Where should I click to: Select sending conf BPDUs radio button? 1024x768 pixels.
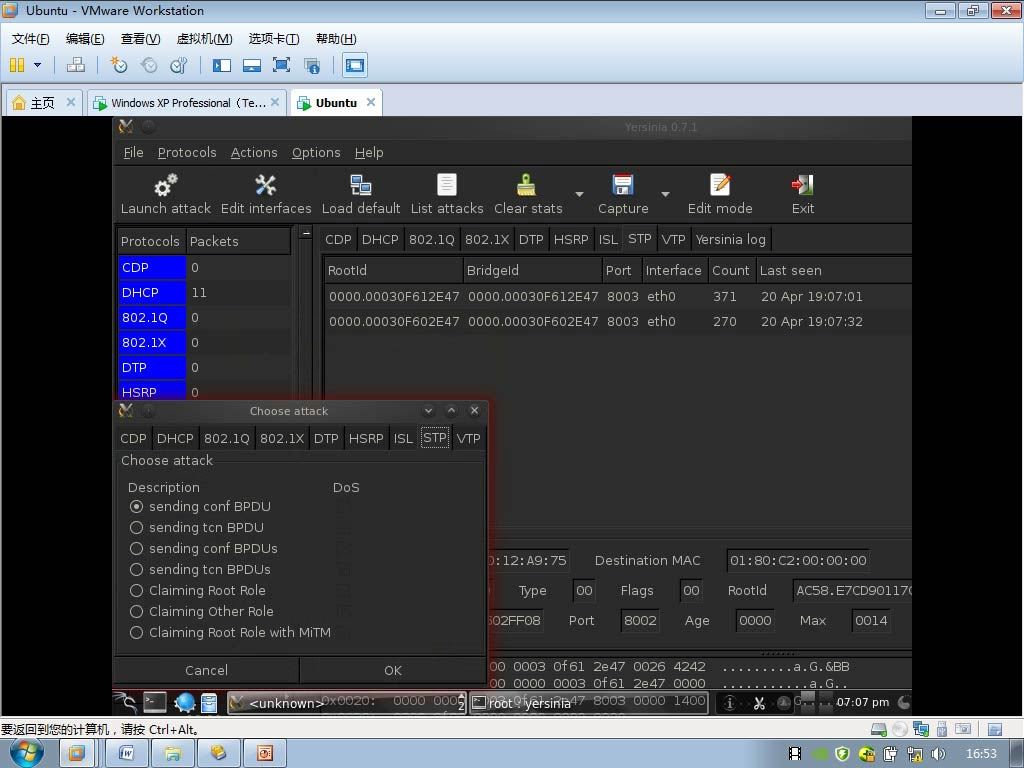136,549
